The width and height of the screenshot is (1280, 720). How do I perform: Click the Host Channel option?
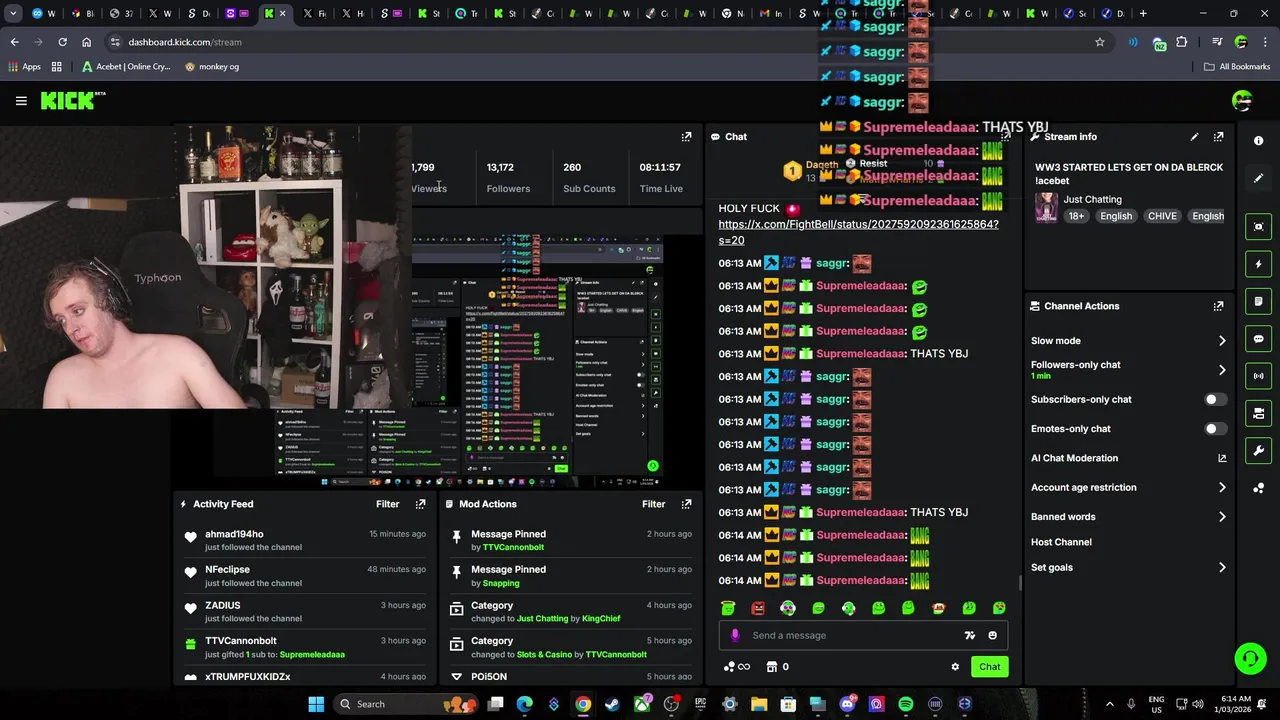click(x=1061, y=542)
